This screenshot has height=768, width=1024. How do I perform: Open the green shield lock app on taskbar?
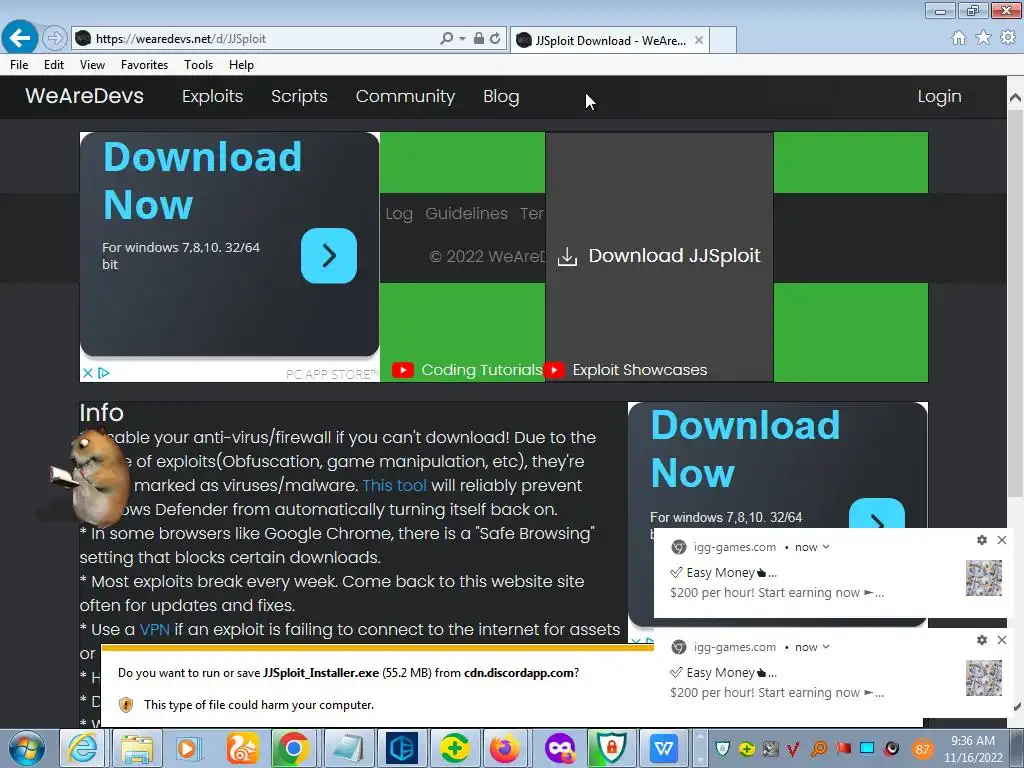pos(611,748)
